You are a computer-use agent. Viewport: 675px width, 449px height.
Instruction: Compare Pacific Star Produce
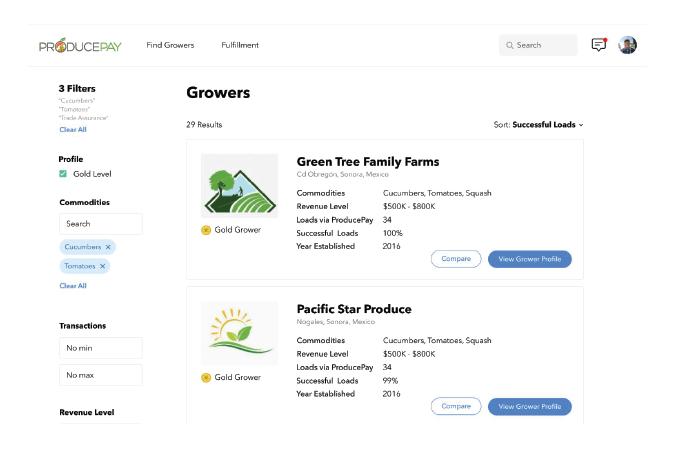point(456,406)
